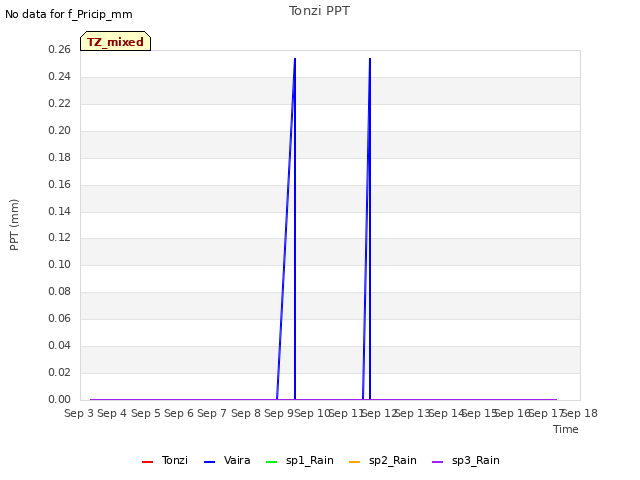Image resolution: width=640 pixels, height=480 pixels.
Task: Click the Sep 6 x-axis tick label
Action: click(179, 413)
